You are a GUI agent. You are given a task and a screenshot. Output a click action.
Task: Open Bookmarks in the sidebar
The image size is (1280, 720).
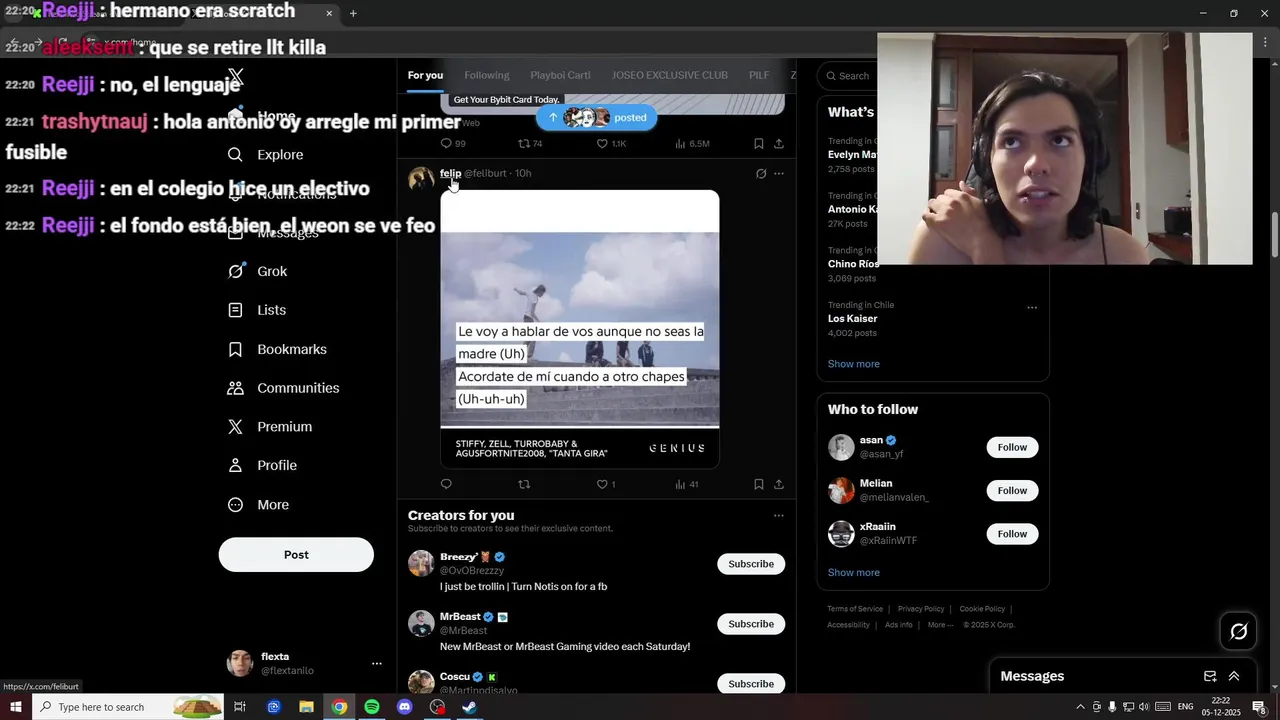(278, 349)
